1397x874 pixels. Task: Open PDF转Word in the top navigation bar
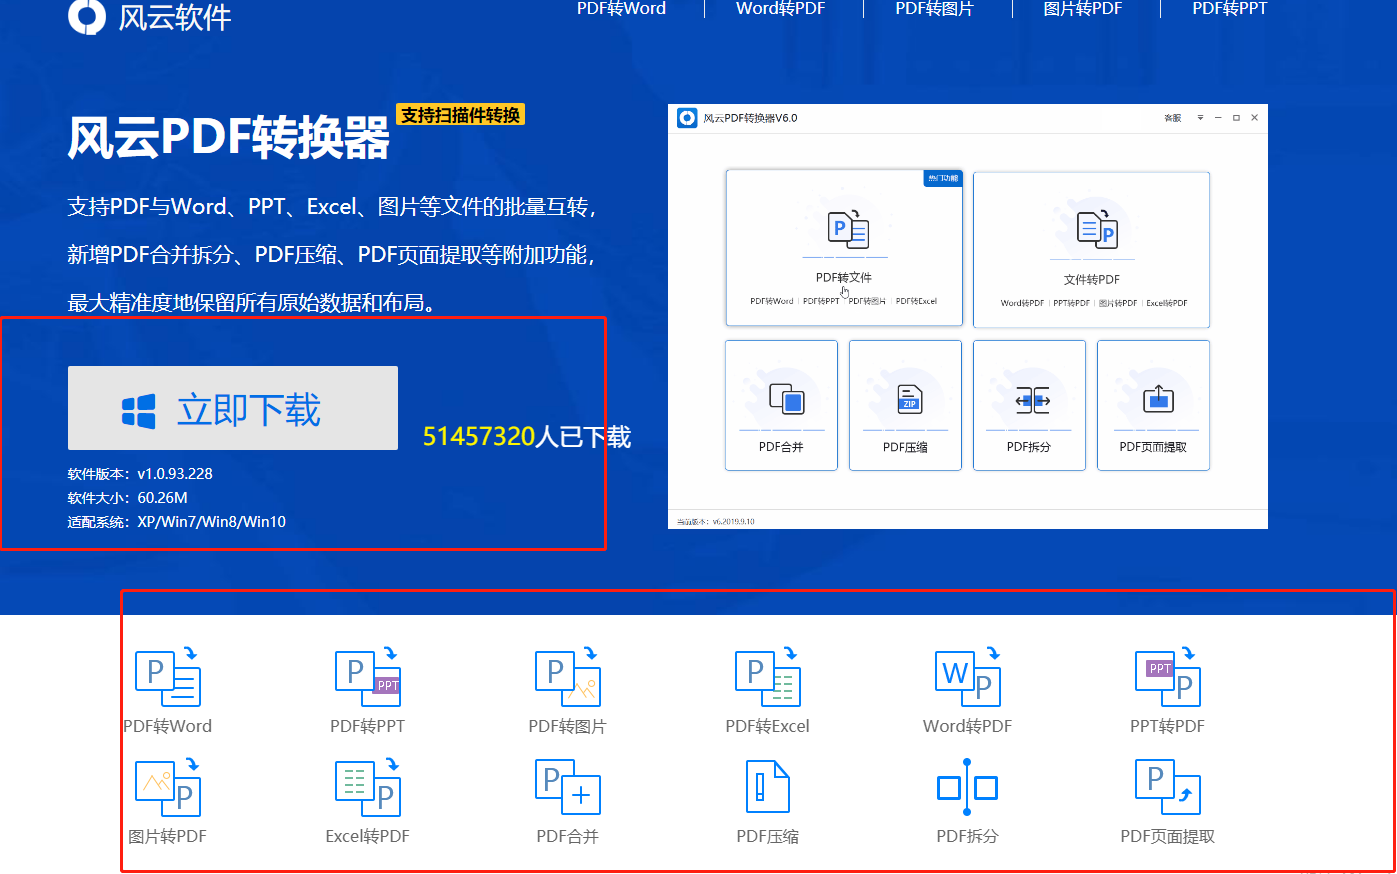pos(621,8)
